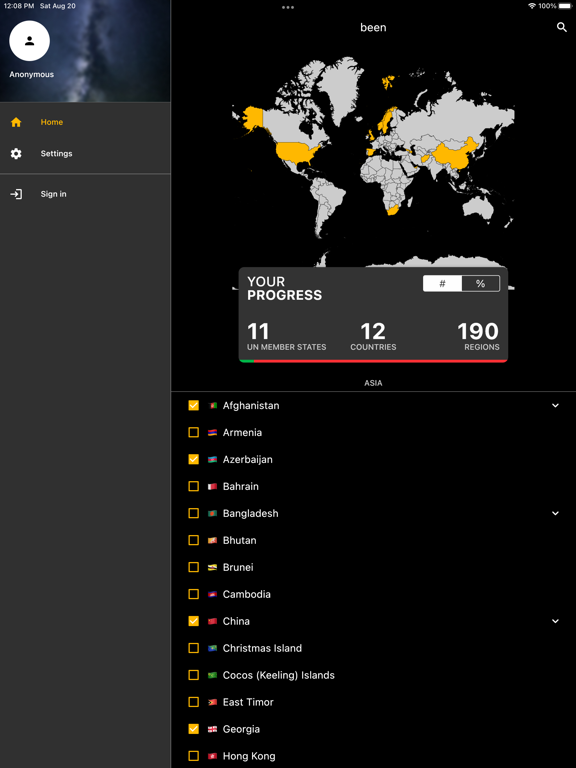
Task: Open search with the magnifier icon
Action: coord(561,27)
